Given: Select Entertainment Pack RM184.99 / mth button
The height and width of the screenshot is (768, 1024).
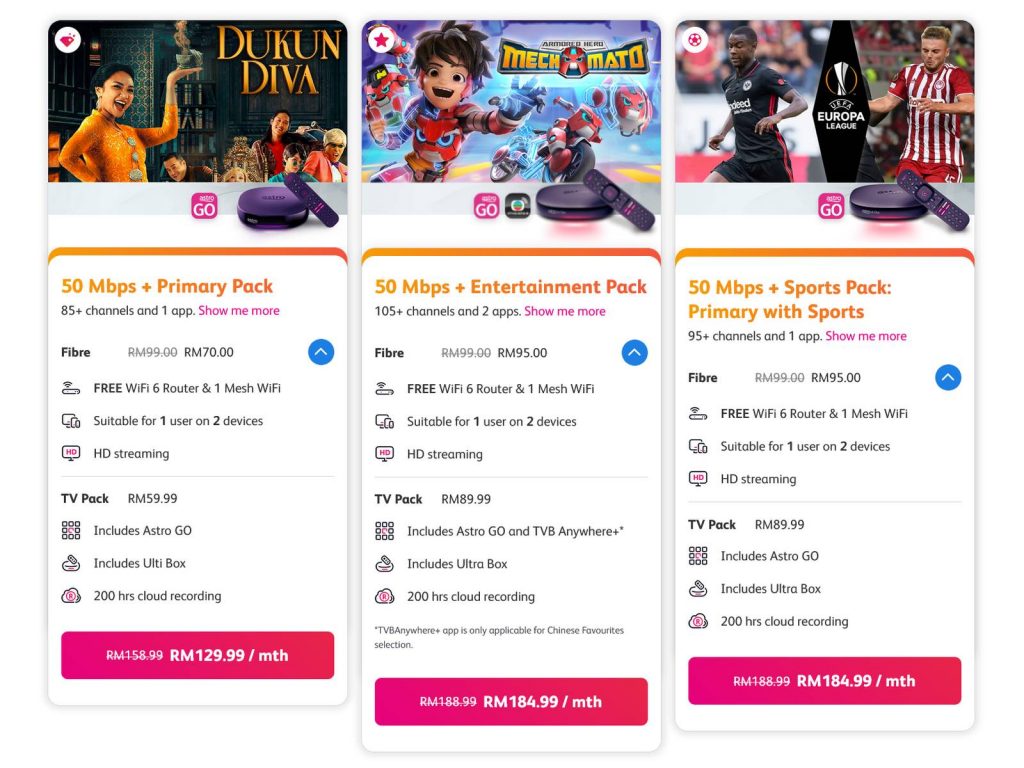Looking at the screenshot, I should point(511,701).
